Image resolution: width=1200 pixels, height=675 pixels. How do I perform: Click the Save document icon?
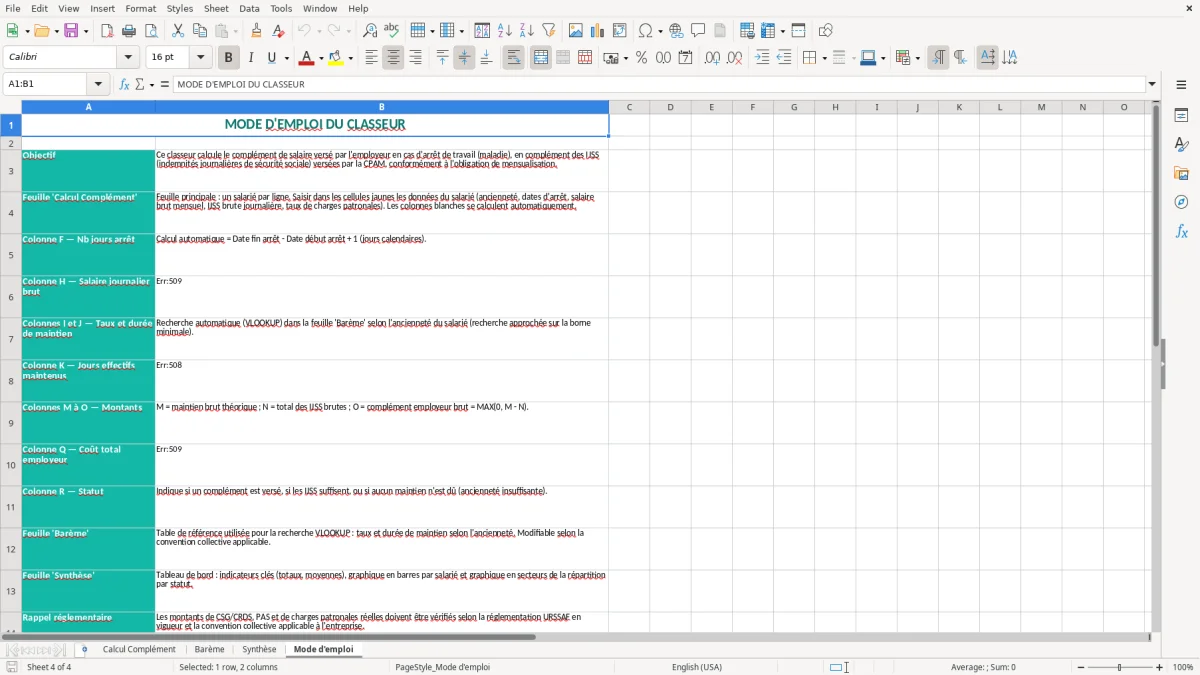tap(71, 31)
